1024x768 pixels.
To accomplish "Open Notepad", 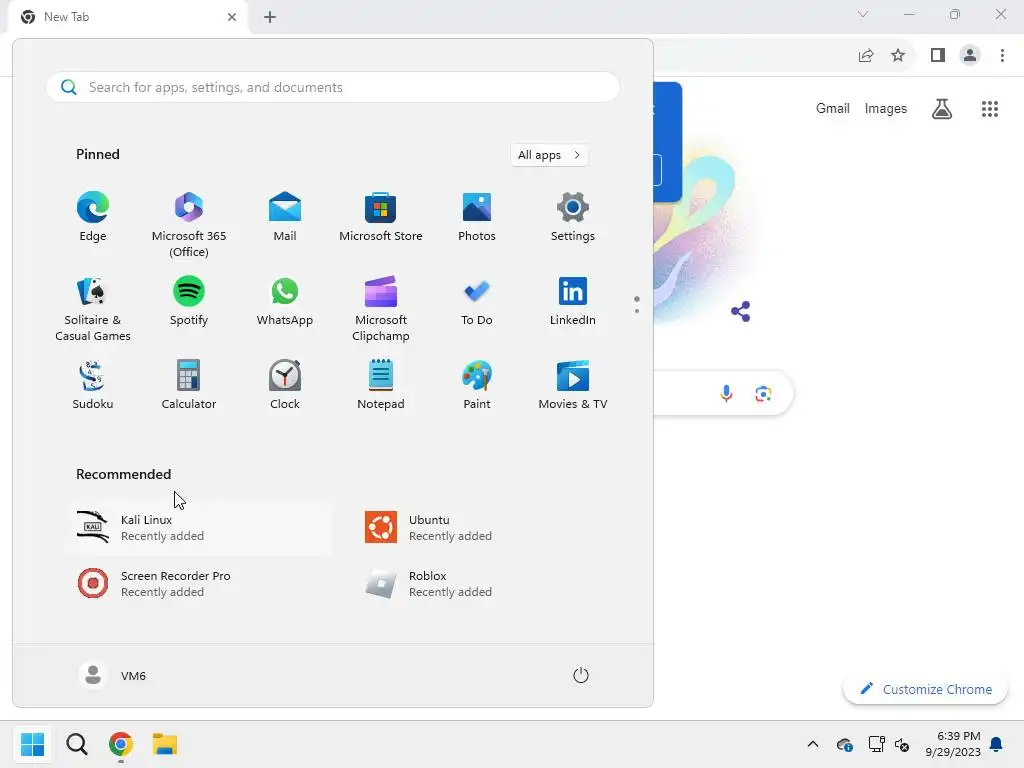I will pos(381,385).
